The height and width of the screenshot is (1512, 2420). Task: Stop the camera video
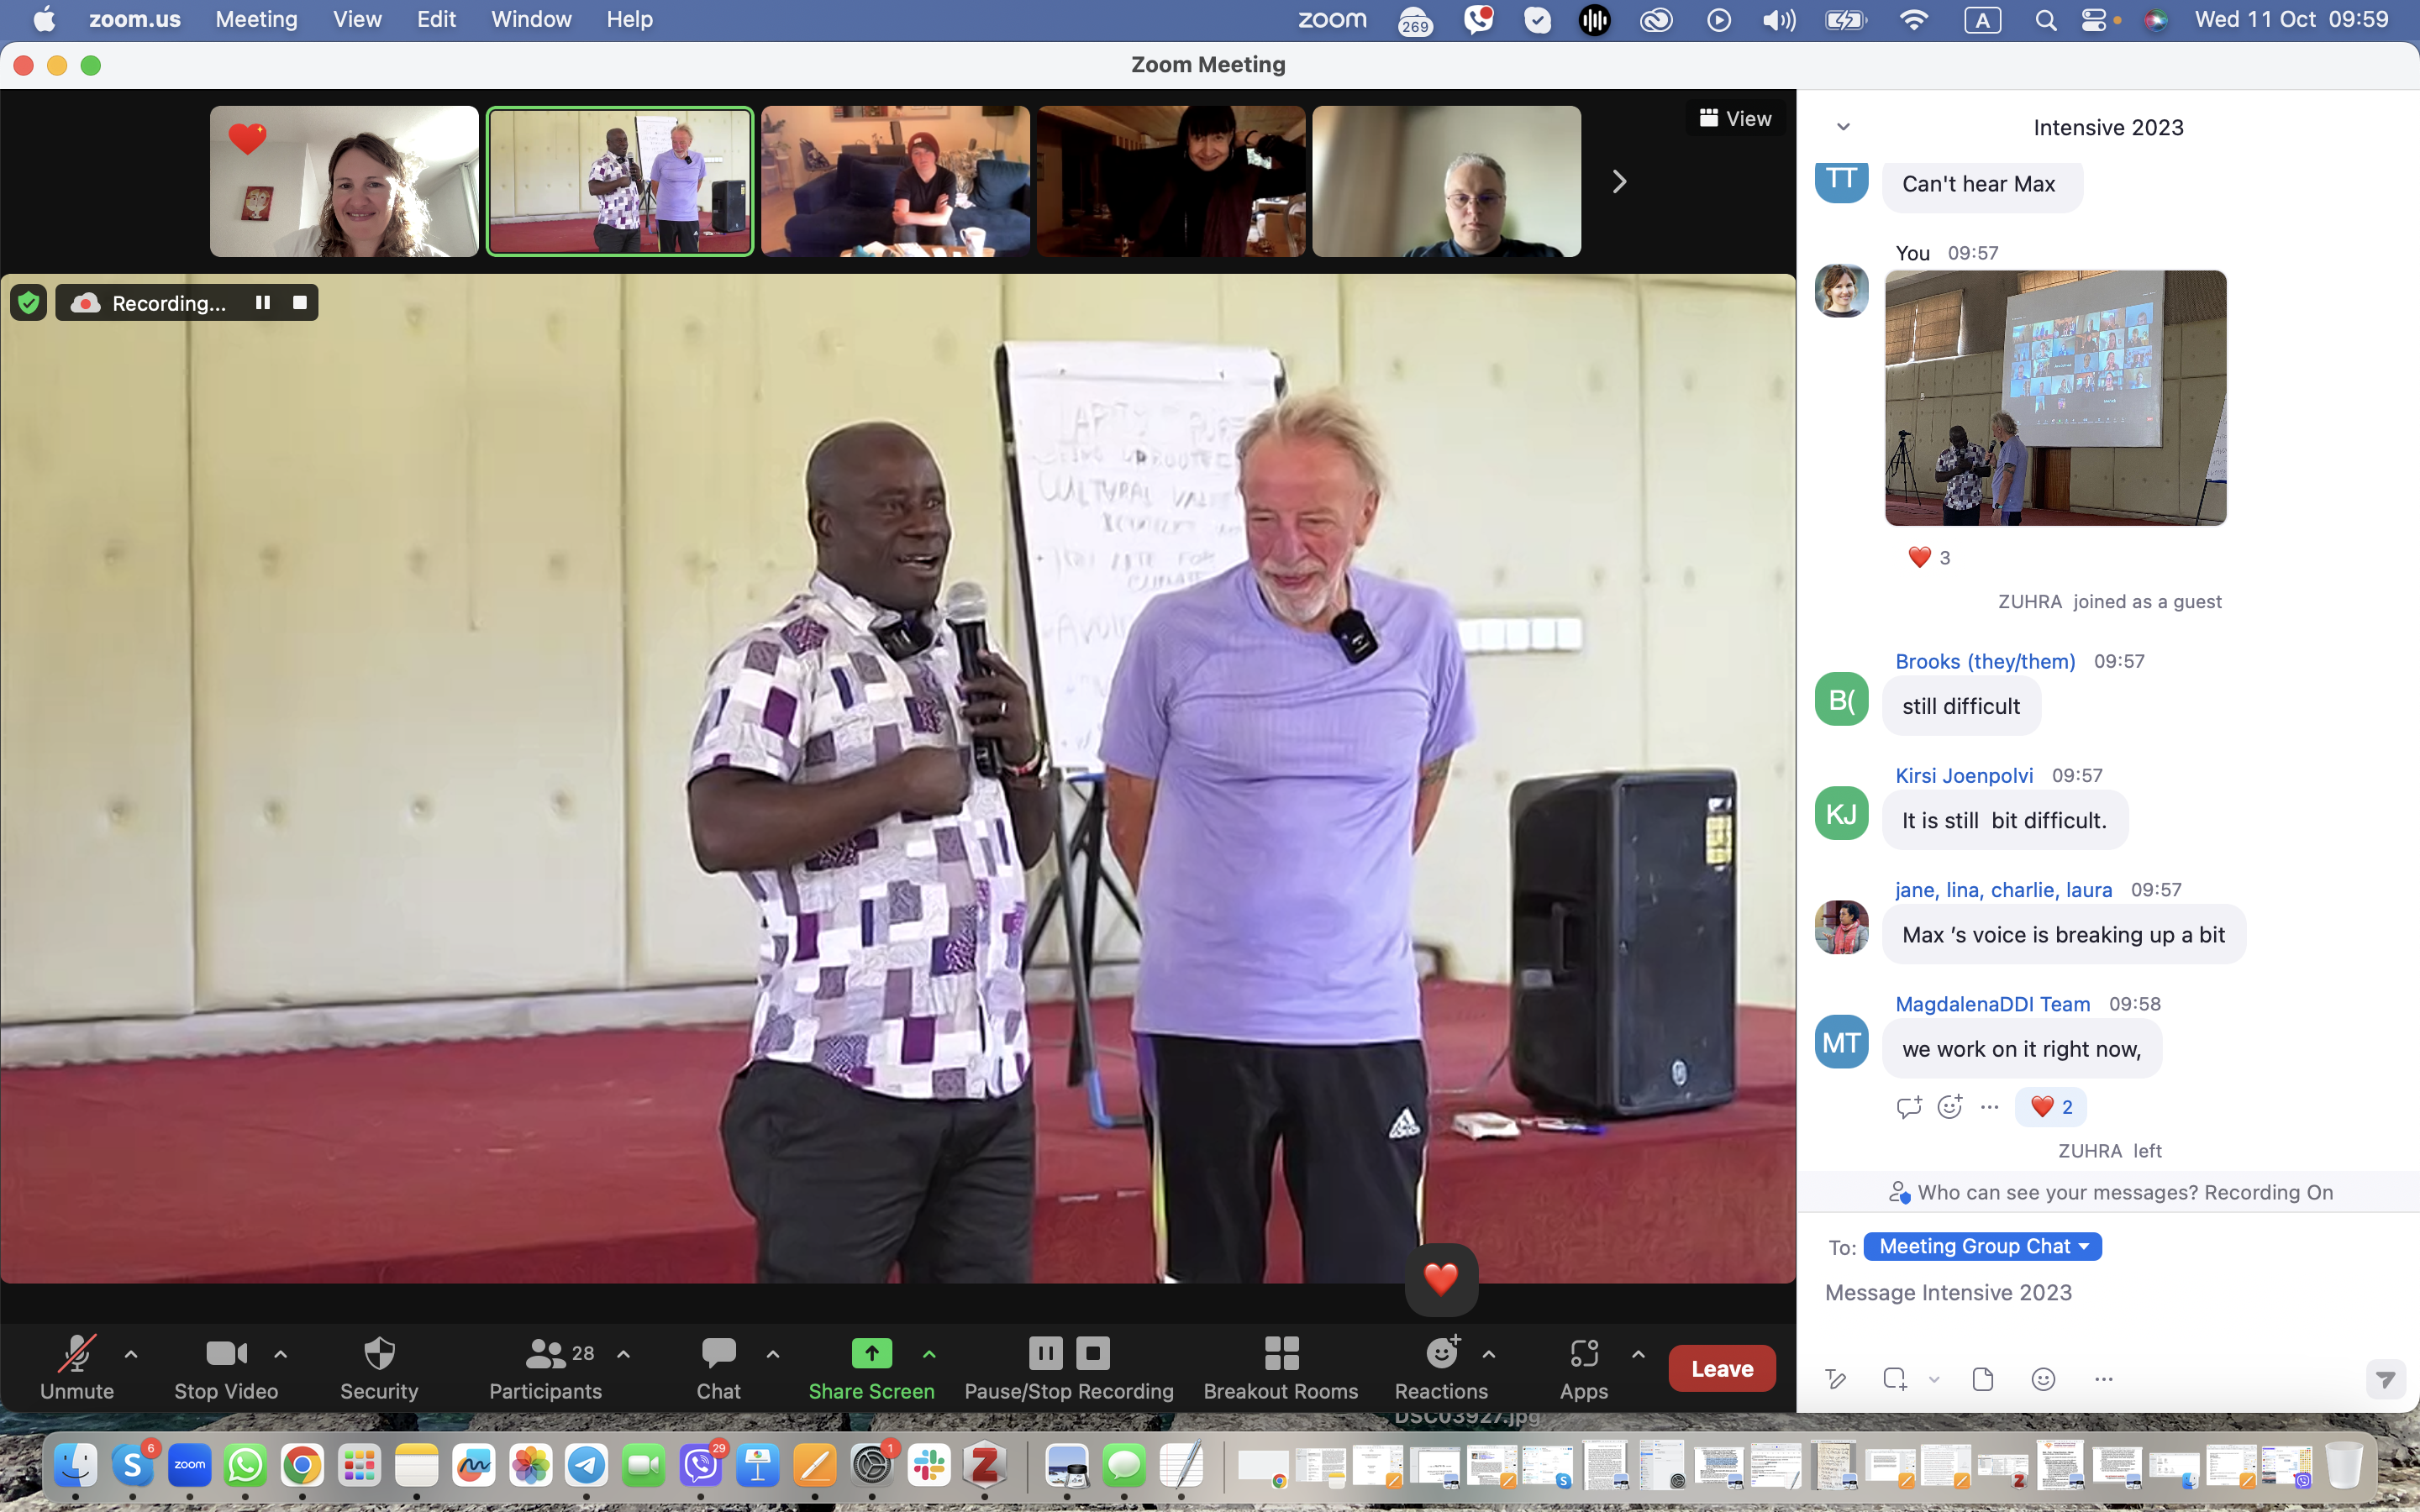pos(226,1367)
